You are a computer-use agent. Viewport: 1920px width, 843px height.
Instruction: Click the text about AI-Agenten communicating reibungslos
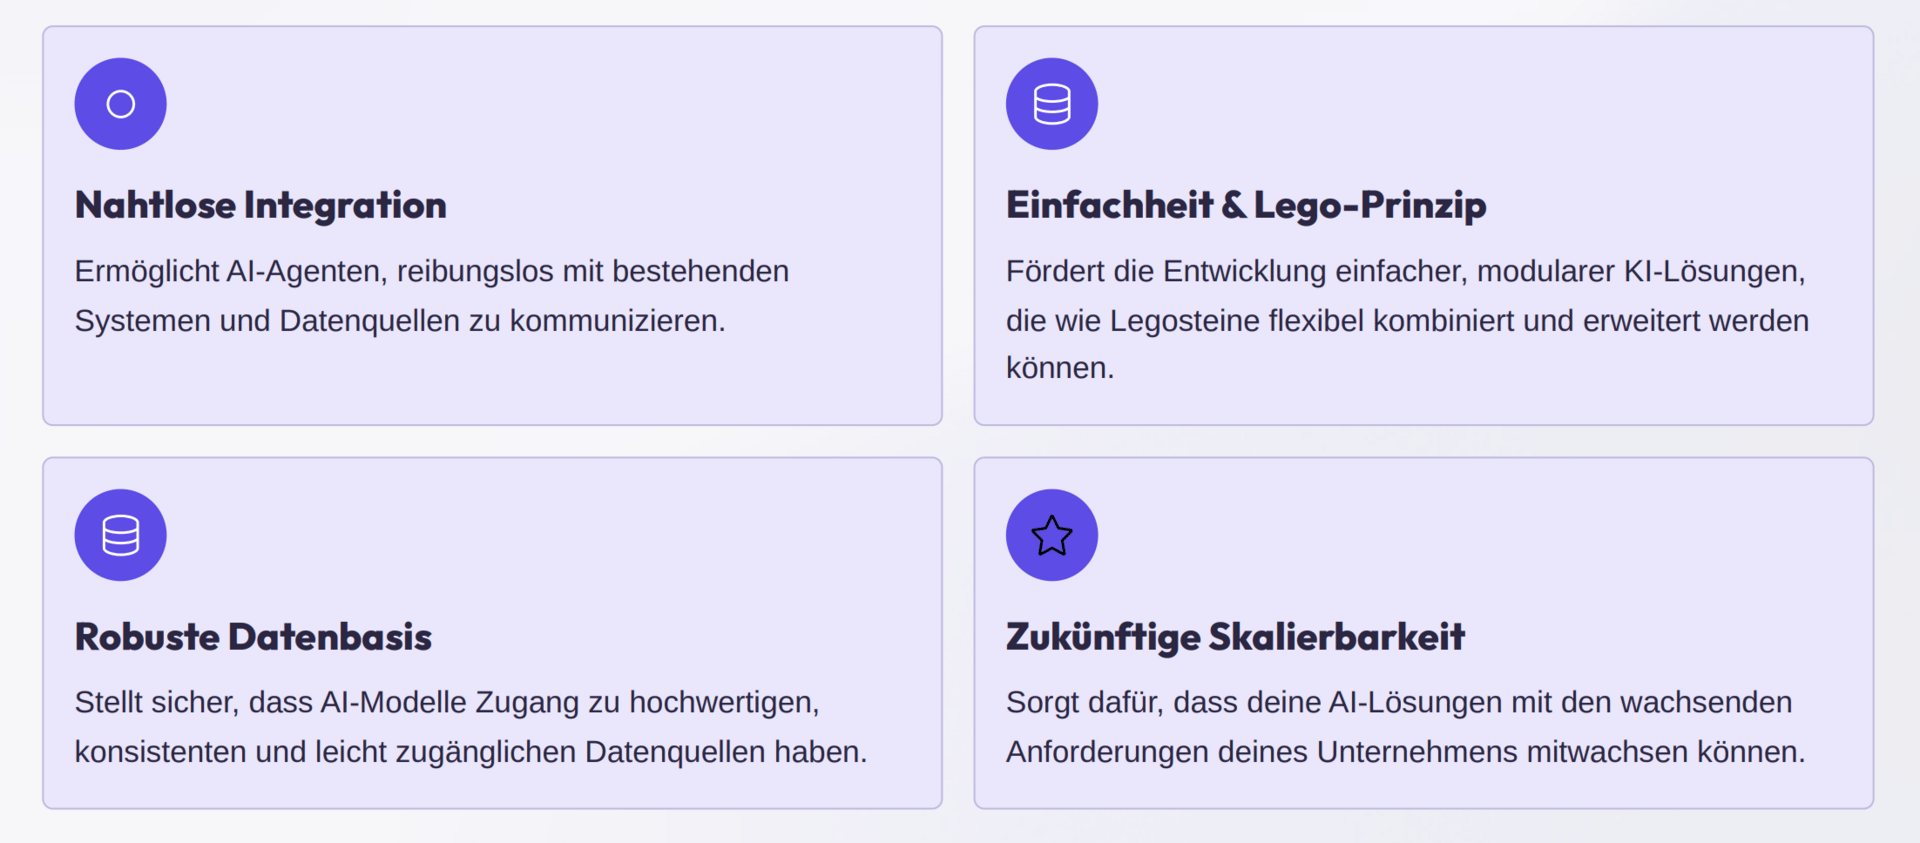(432, 296)
